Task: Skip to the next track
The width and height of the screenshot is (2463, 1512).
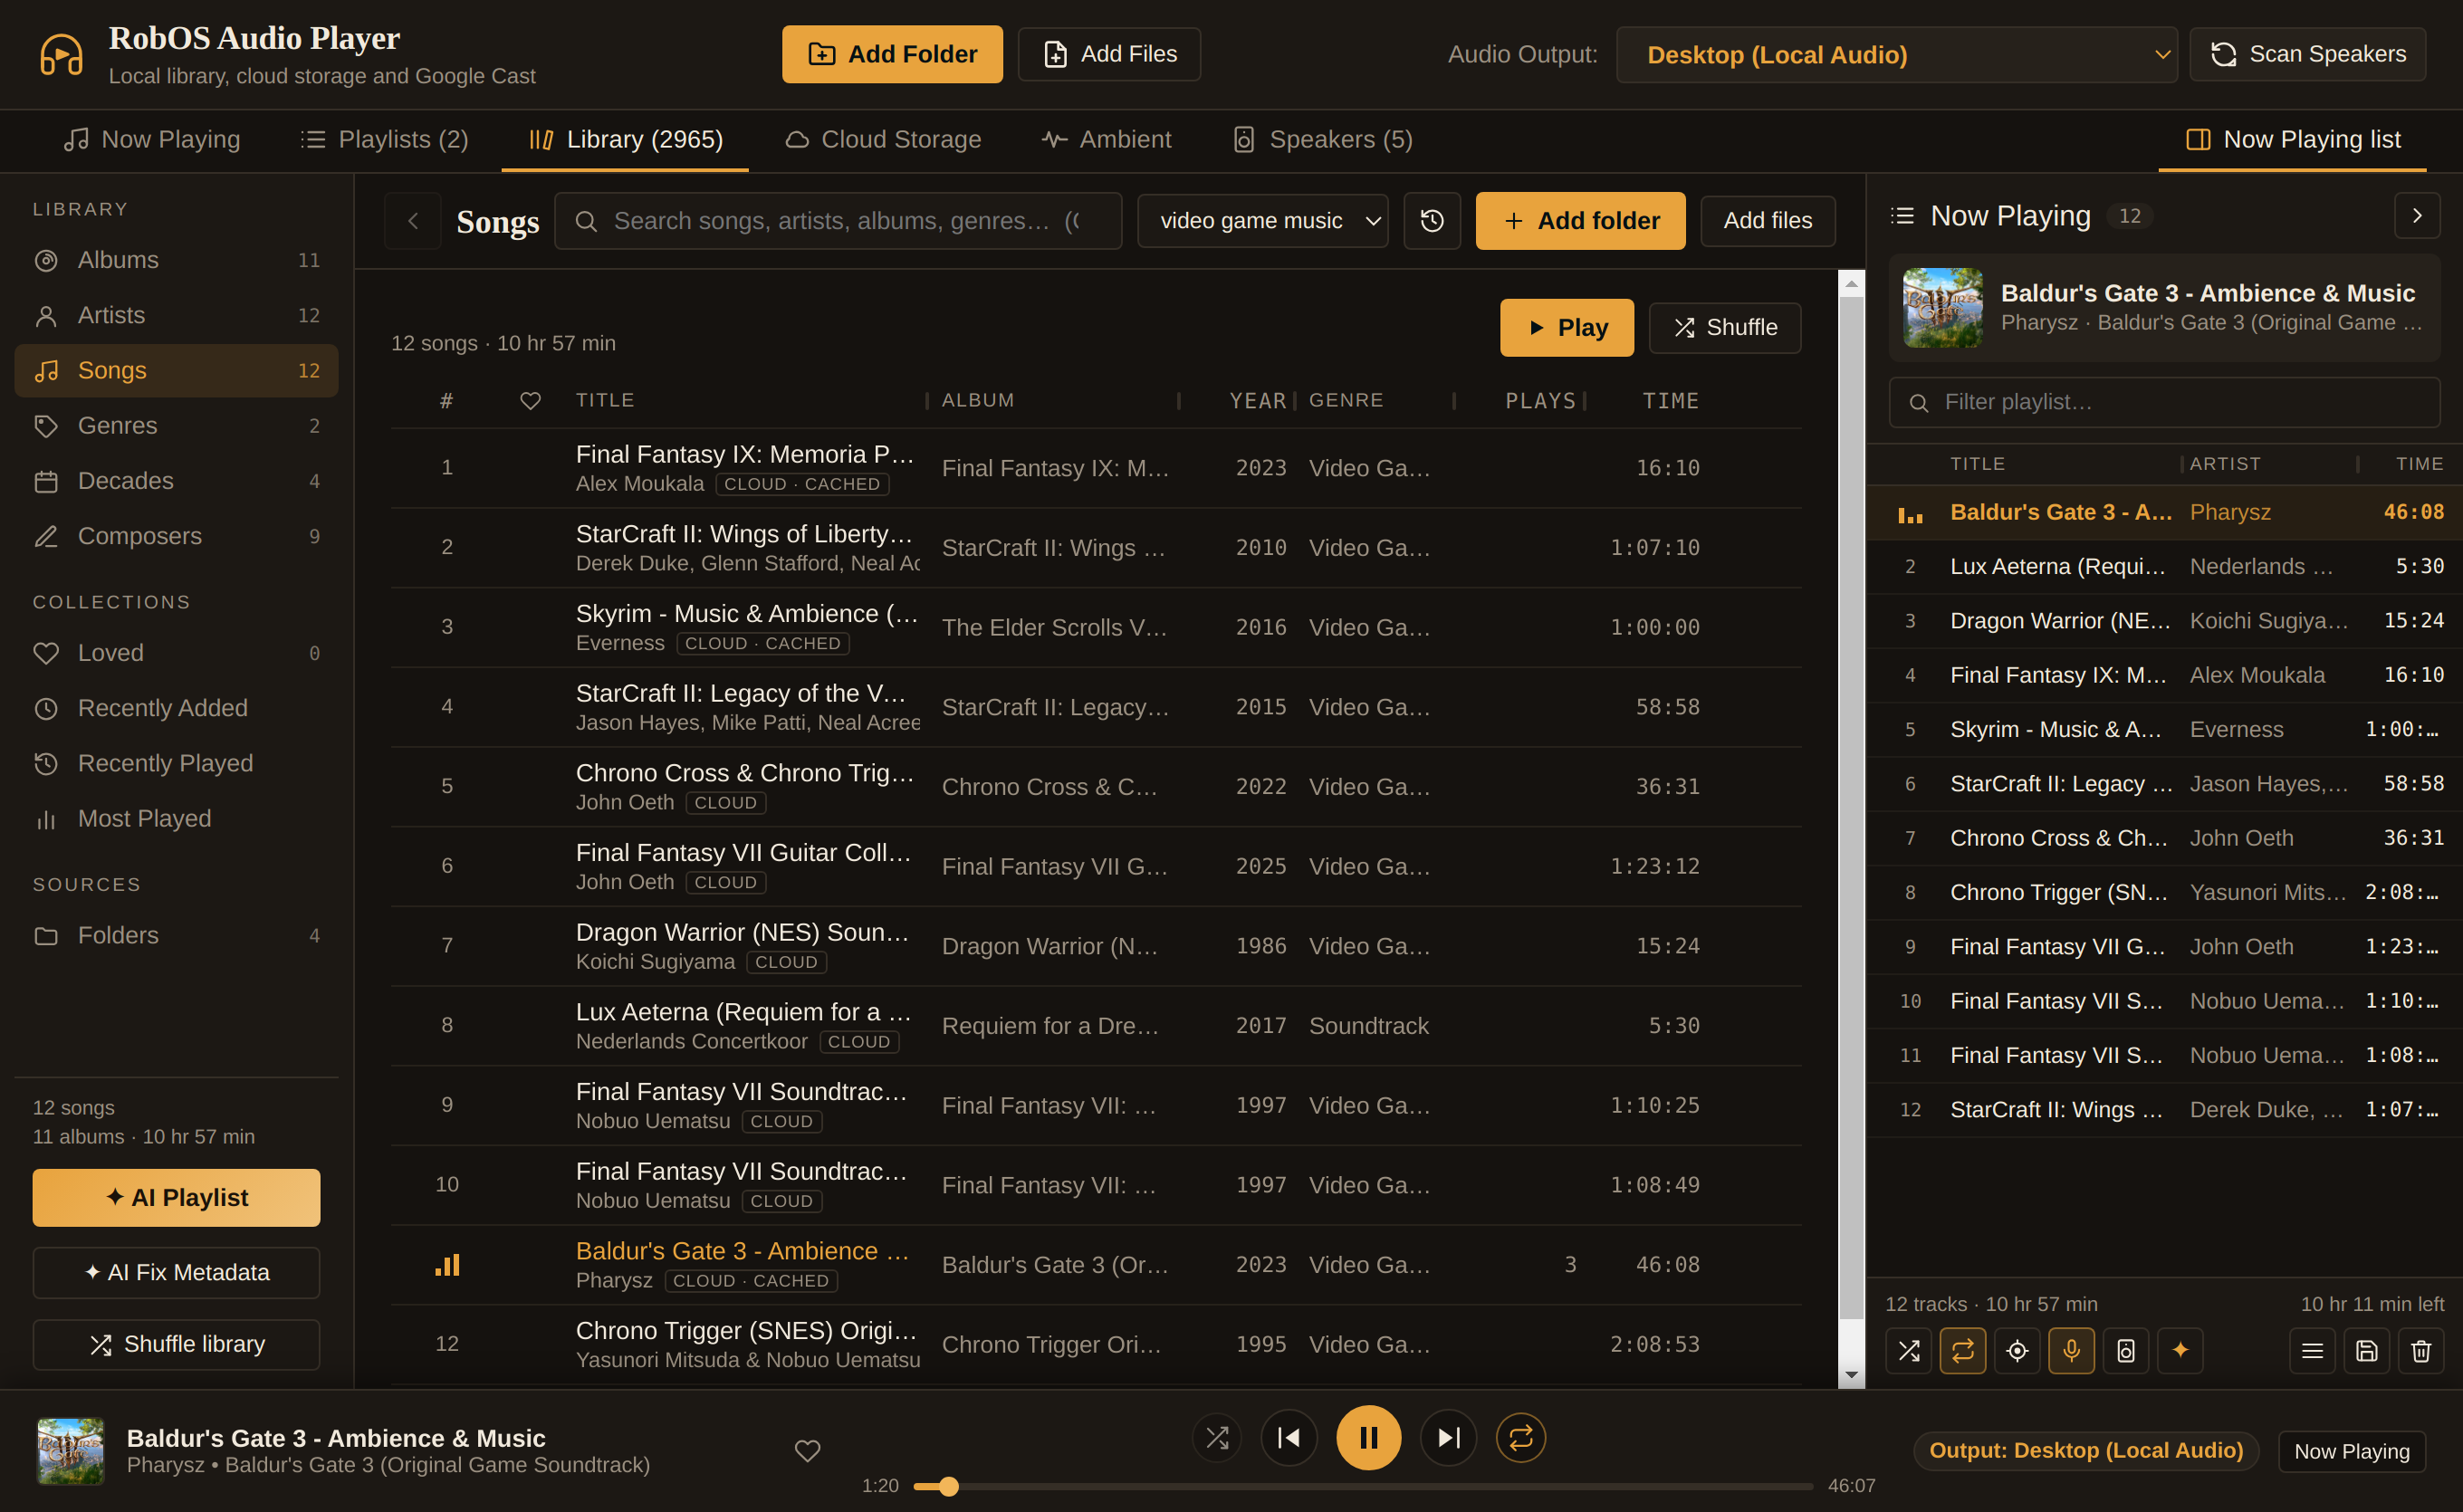Action: (x=1448, y=1437)
